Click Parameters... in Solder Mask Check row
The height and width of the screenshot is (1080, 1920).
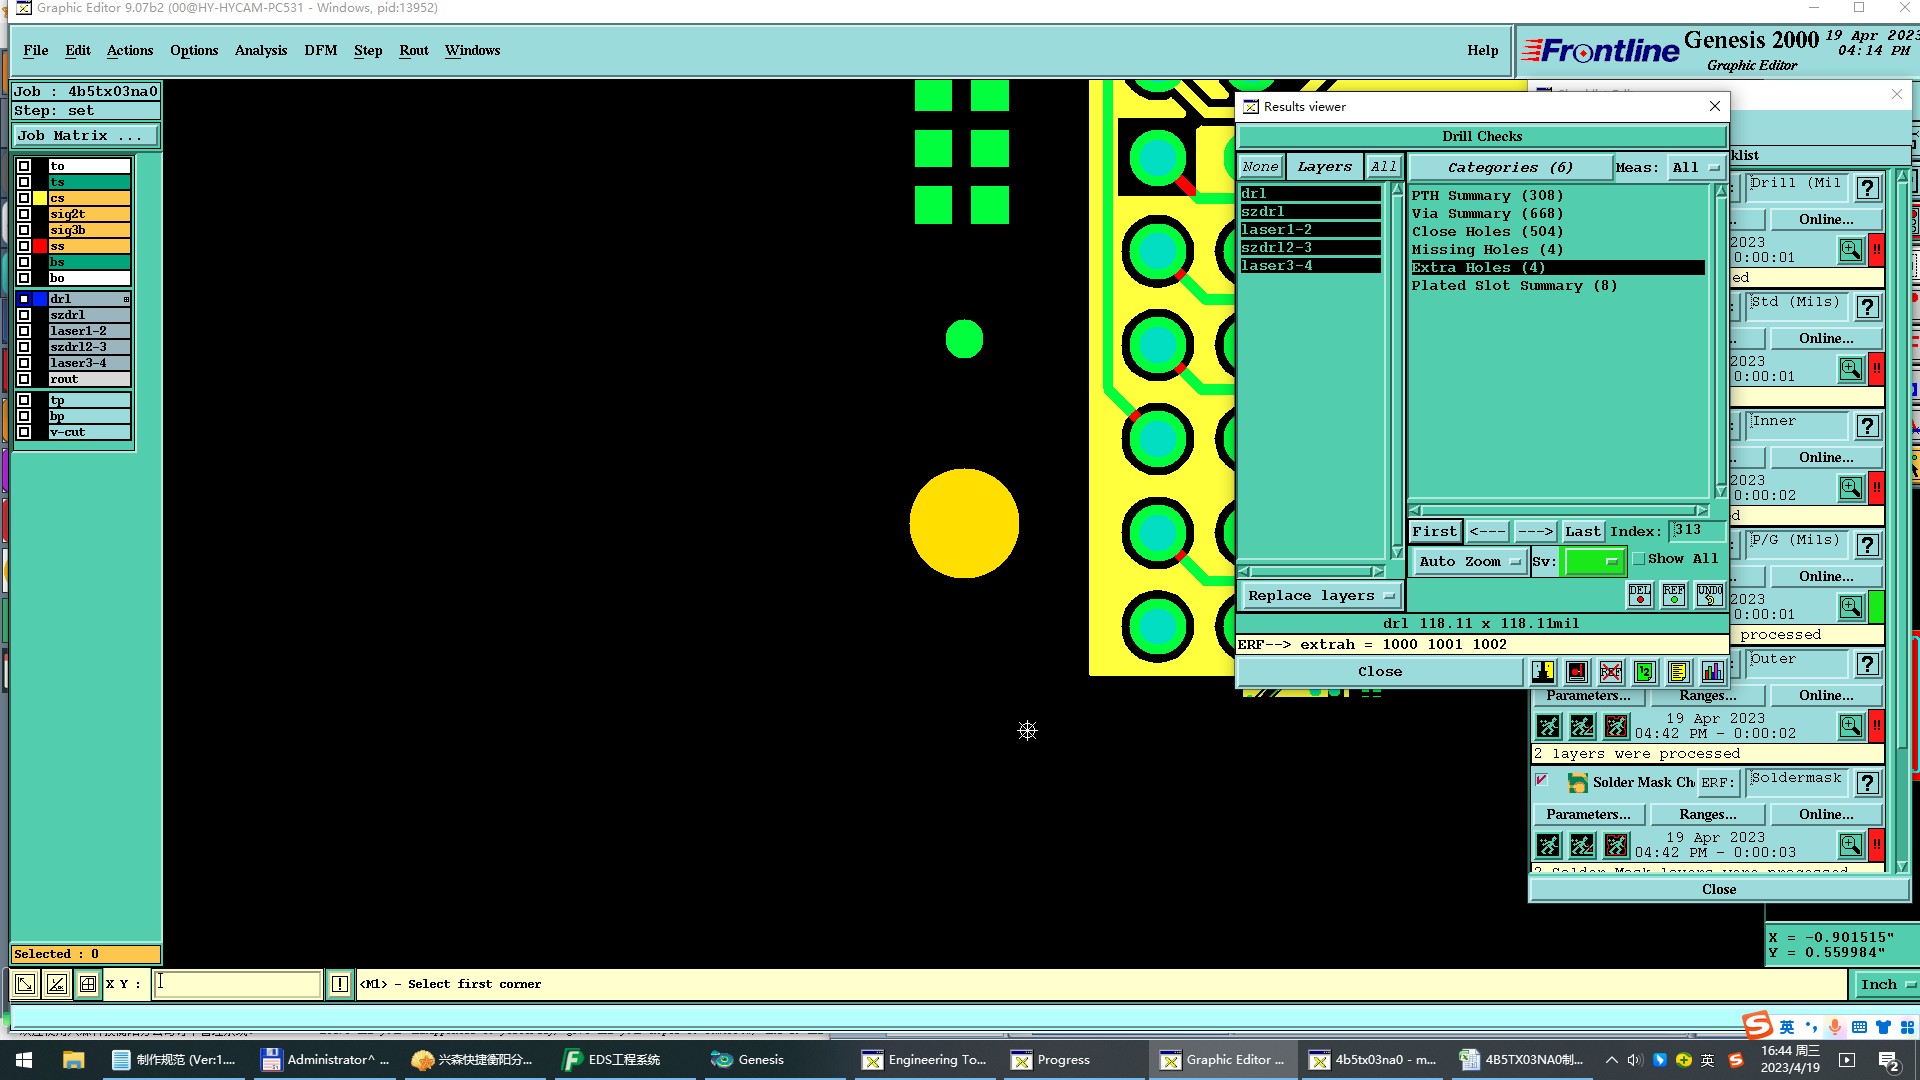(x=1588, y=815)
